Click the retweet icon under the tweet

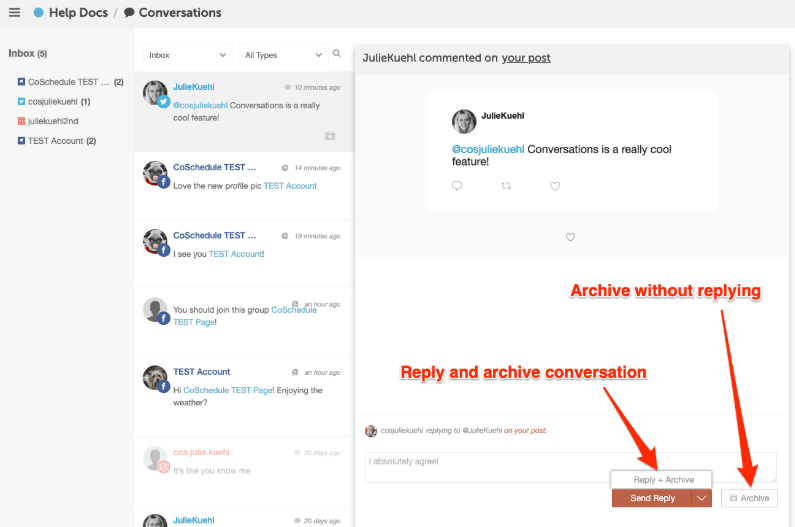[505, 186]
